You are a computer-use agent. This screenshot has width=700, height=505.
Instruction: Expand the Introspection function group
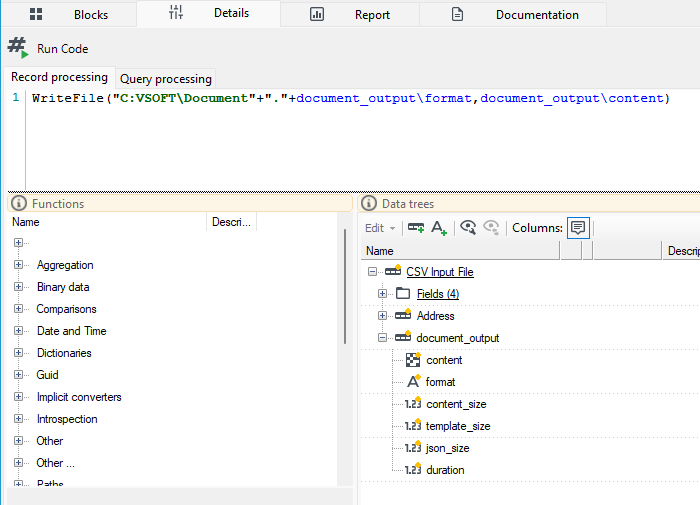18,418
